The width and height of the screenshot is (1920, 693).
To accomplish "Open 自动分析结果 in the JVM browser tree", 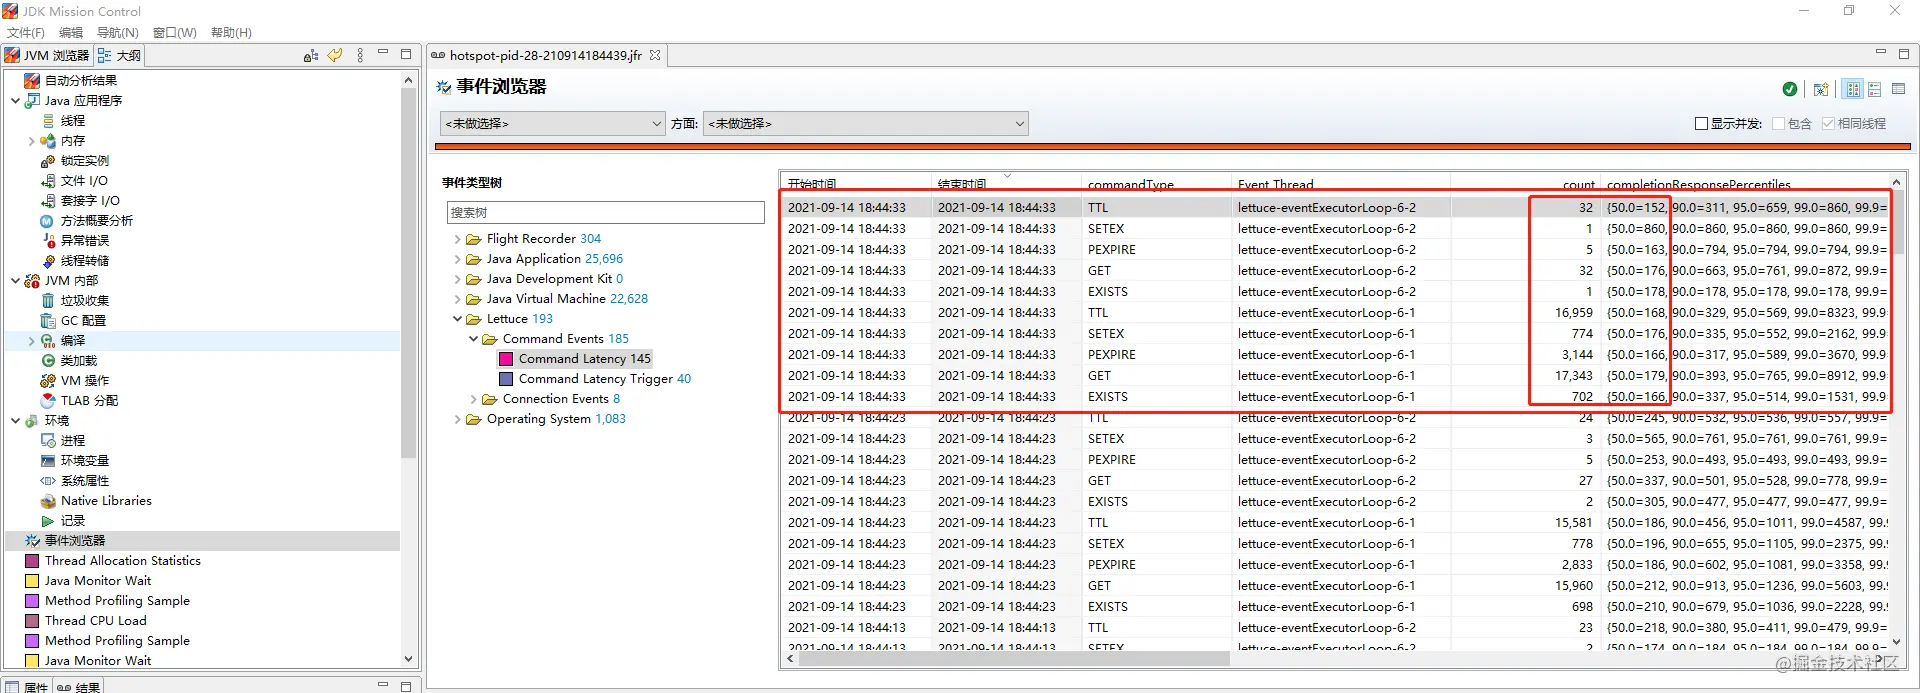I will 80,80.
